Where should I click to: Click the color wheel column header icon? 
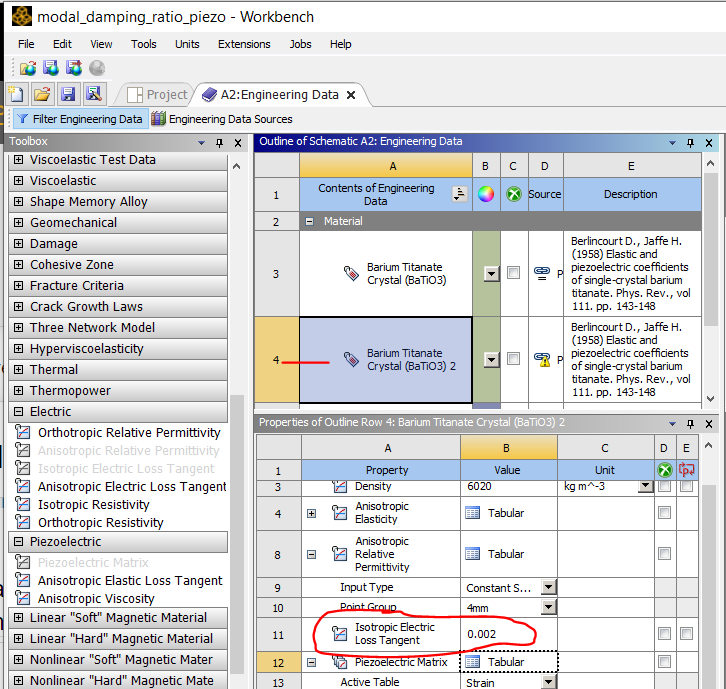pyautogui.click(x=486, y=194)
